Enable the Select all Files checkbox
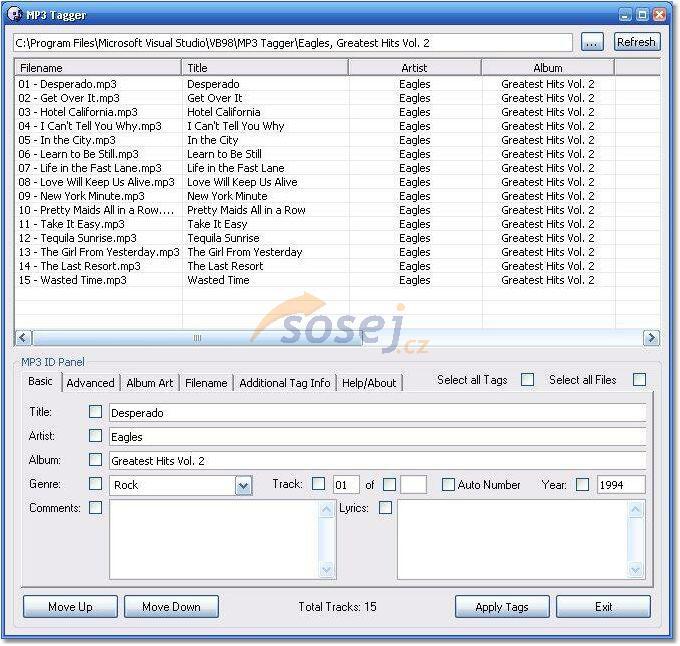The width and height of the screenshot is (680, 646). pyautogui.click(x=639, y=380)
